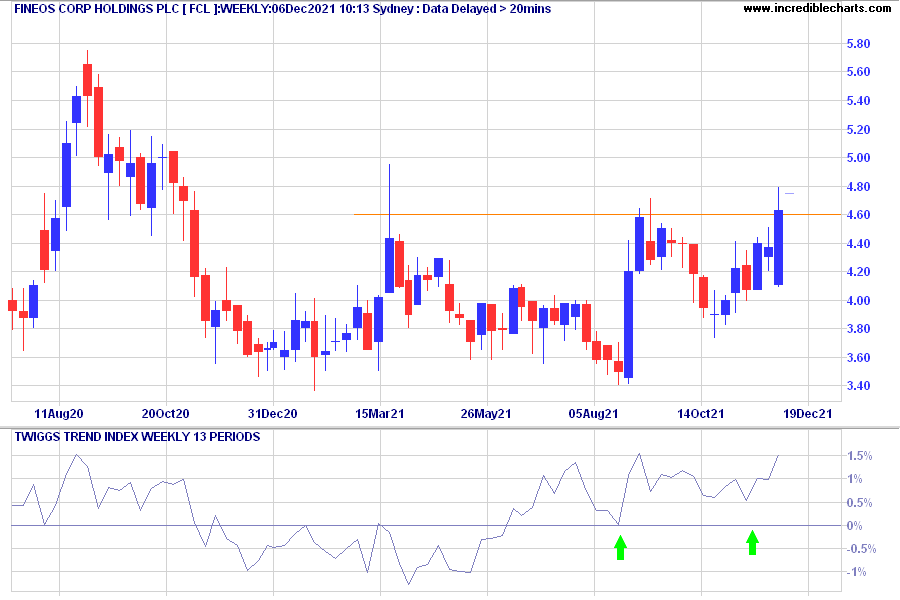Click the chart title FINEOS CORP HOLDINGS PLC
900x600 pixels.
coord(96,9)
